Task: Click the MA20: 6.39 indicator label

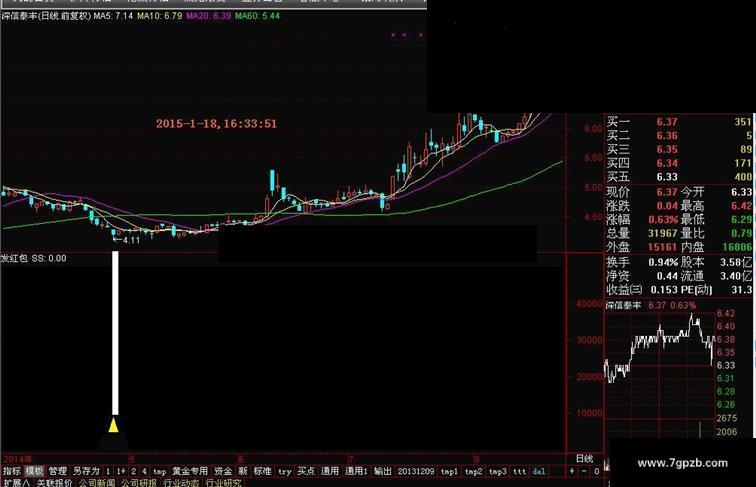Action: coord(209,16)
